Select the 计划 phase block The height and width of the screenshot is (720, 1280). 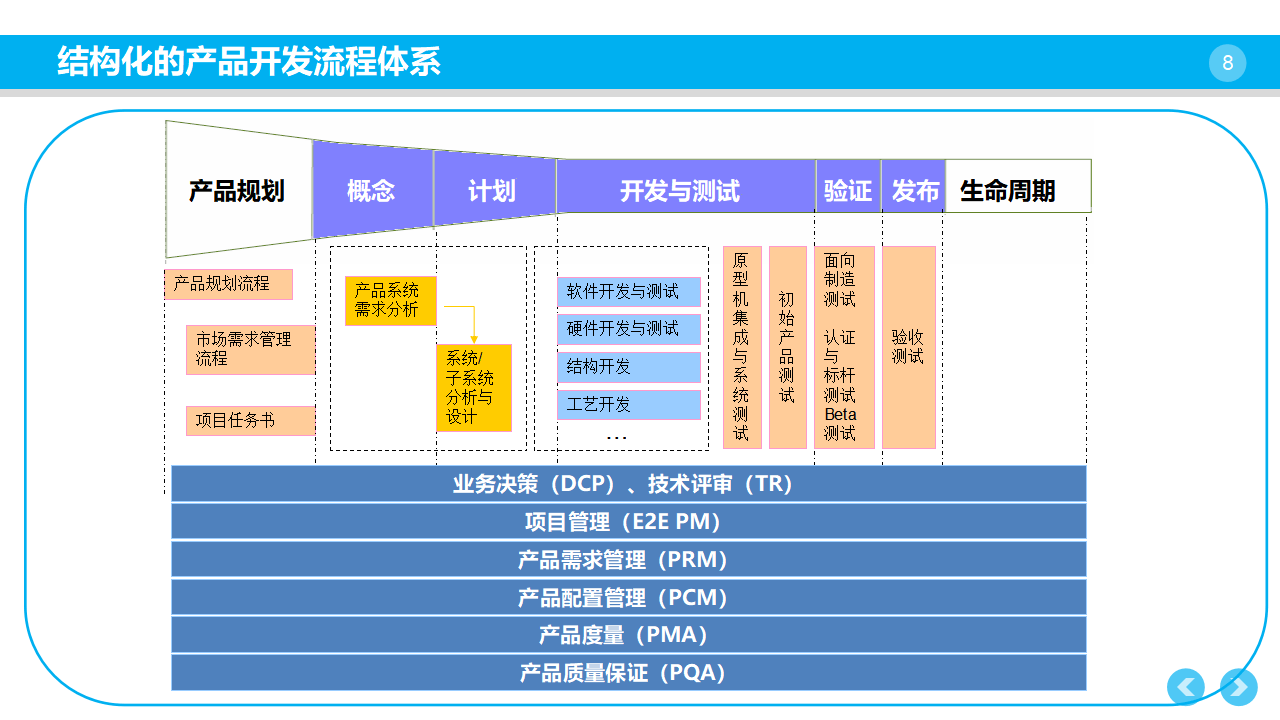pyautogui.click(x=494, y=190)
